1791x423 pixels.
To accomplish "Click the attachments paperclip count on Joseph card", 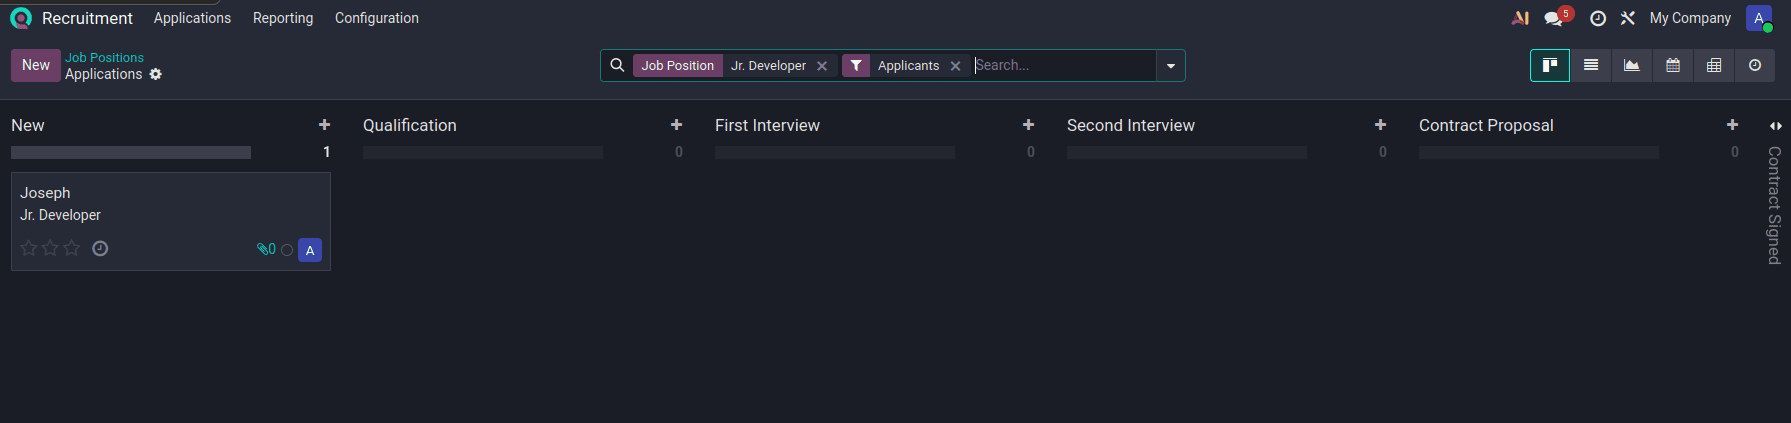I will 266,249.
